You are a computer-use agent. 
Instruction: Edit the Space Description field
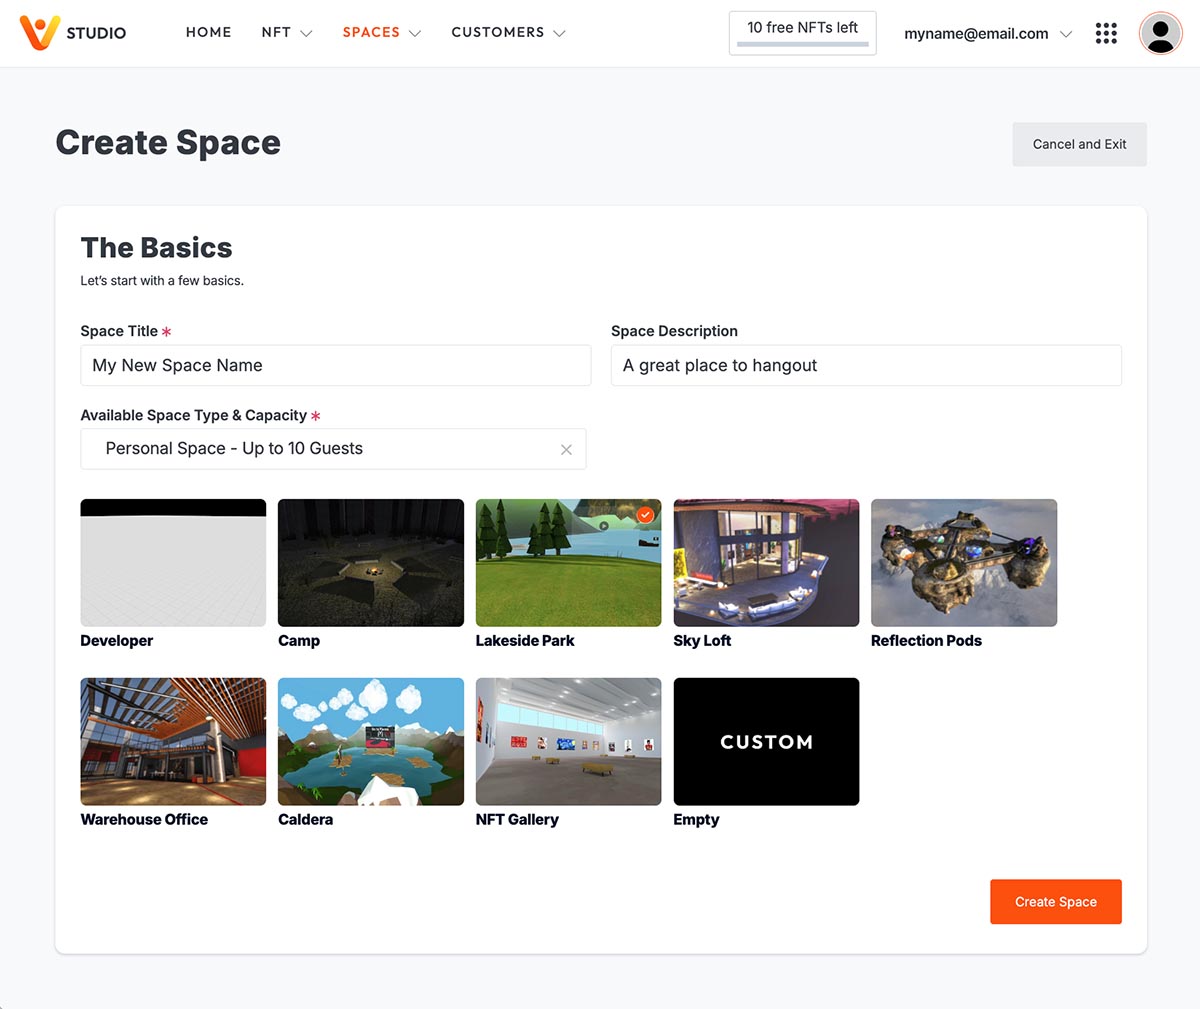(x=866, y=365)
